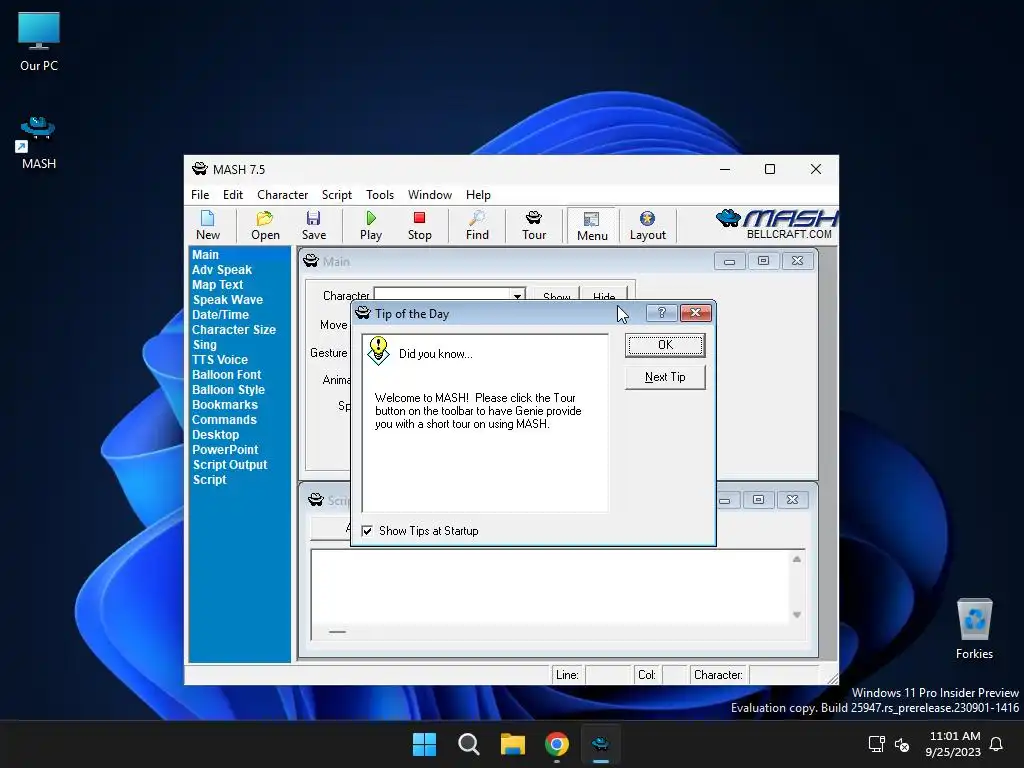Open taskbar Search
Viewport: 1024px width, 768px height.
point(468,744)
